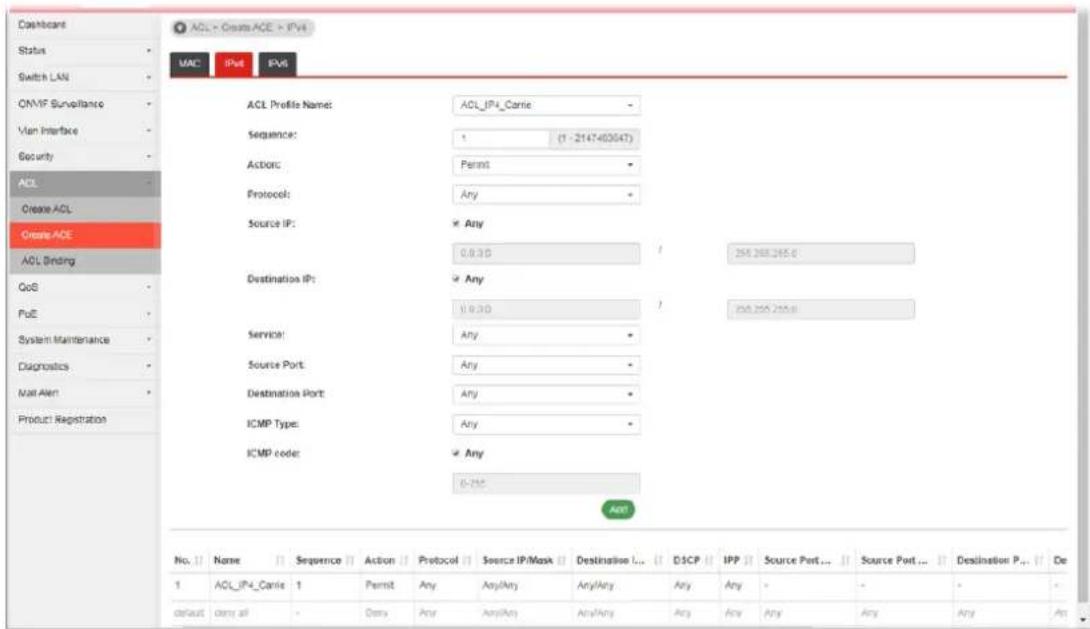Expand the Vlan Interface sidebar menu
Screen dimensions: 1090x629
tap(84, 130)
